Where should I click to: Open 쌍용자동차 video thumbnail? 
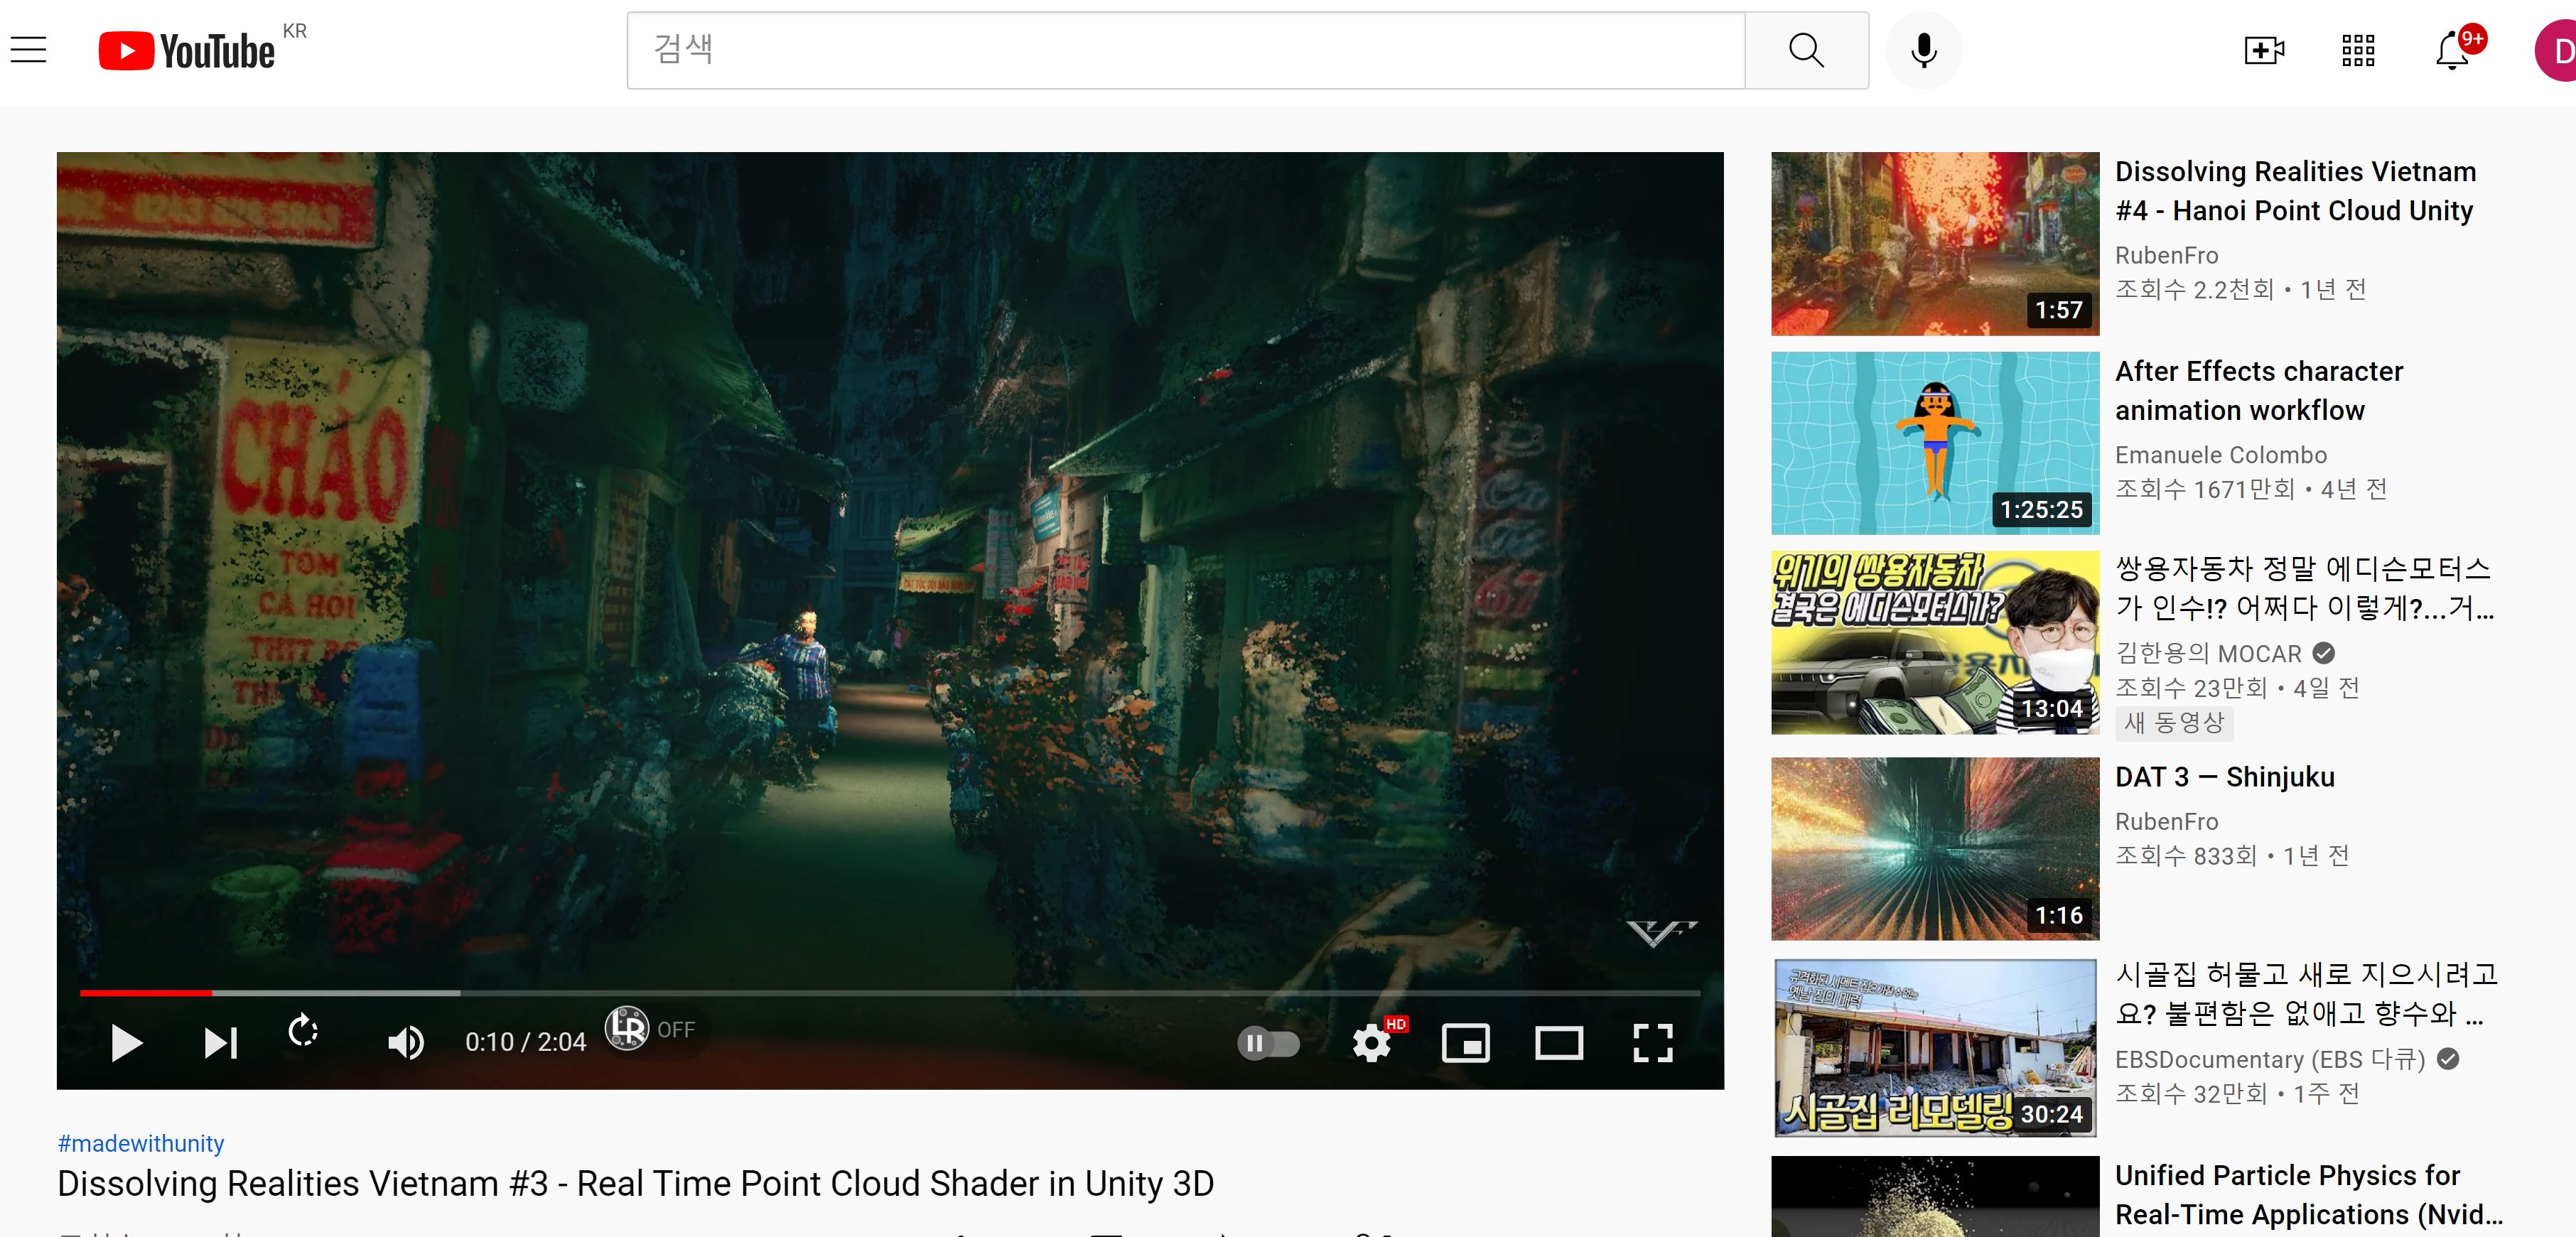click(x=1935, y=643)
